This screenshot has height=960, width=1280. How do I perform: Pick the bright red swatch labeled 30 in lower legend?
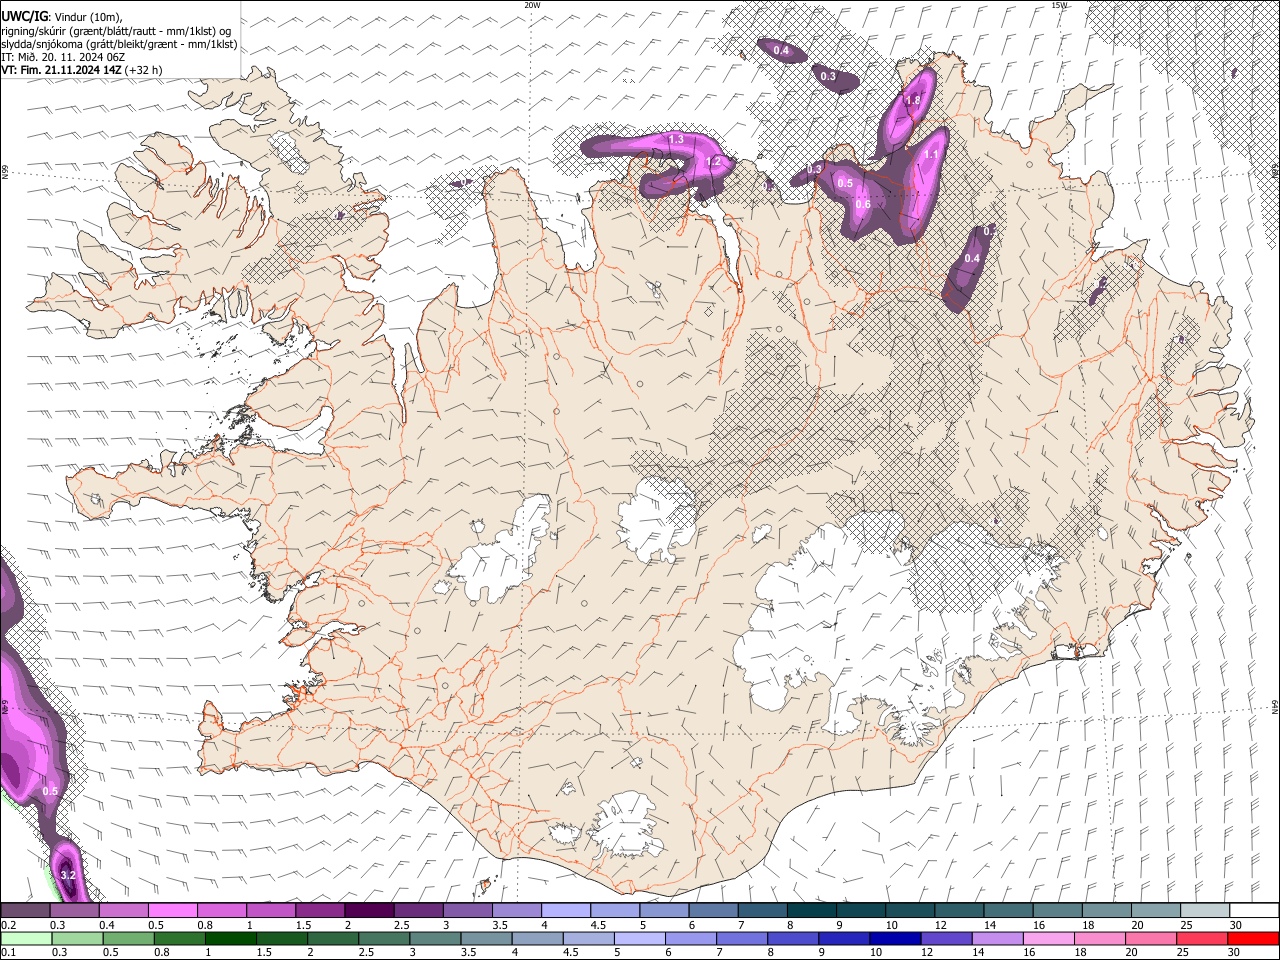point(1253,938)
